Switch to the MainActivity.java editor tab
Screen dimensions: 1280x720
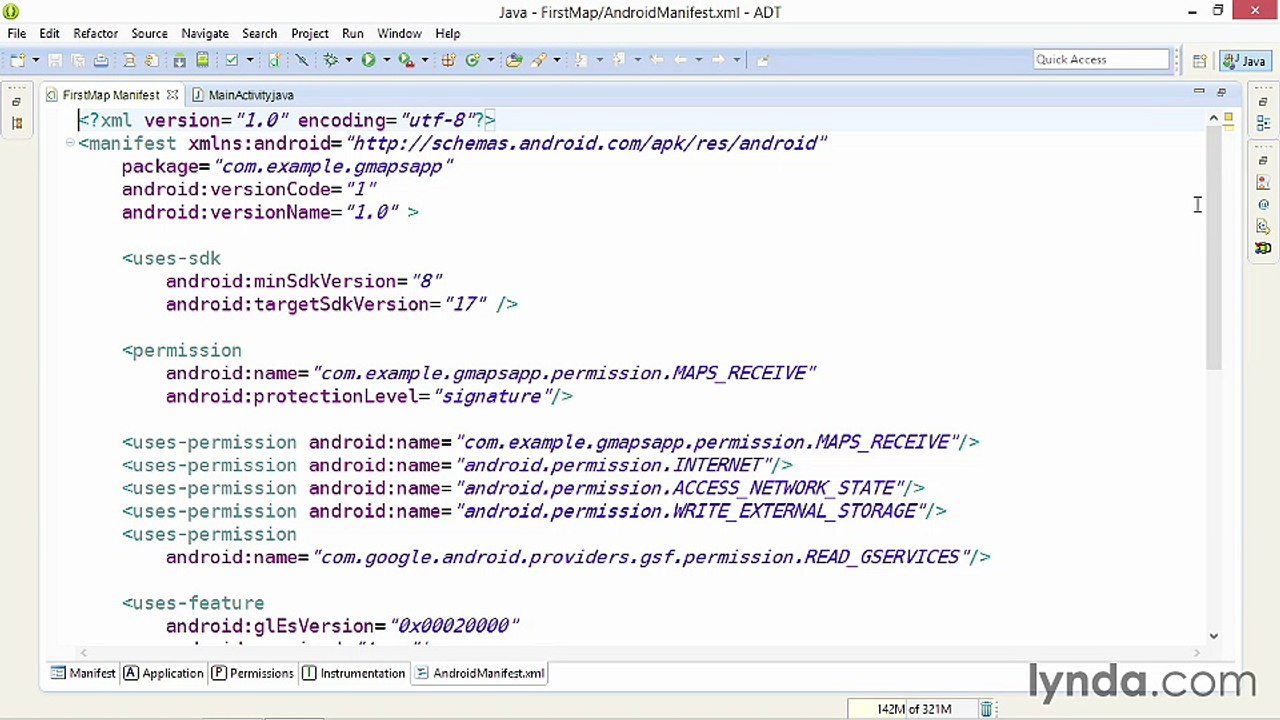click(243, 95)
